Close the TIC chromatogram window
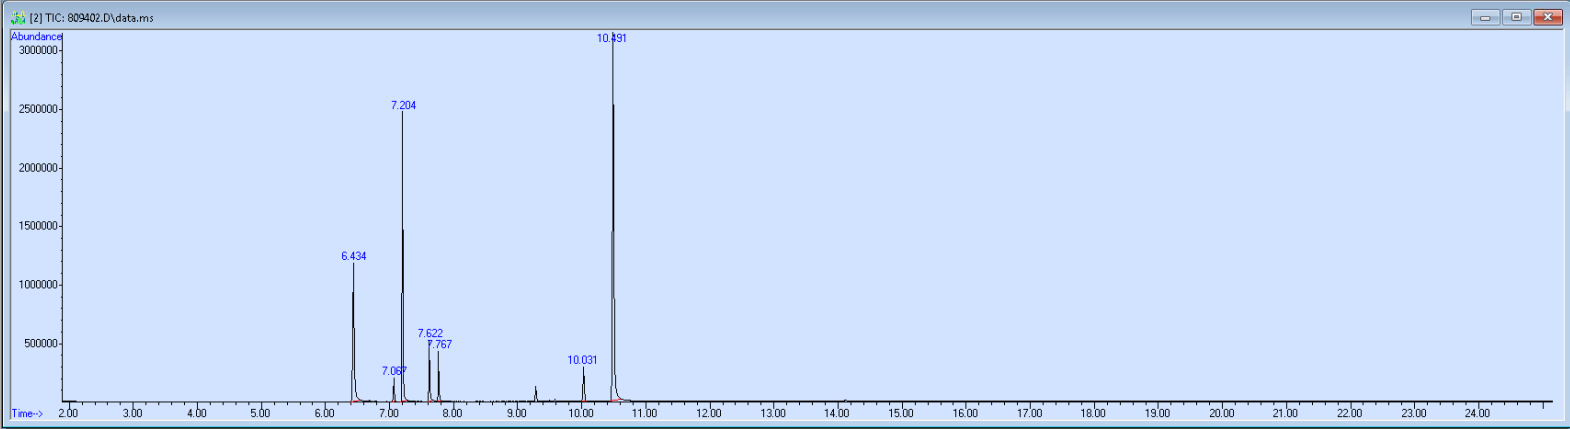The width and height of the screenshot is (1570, 429). pos(1548,17)
